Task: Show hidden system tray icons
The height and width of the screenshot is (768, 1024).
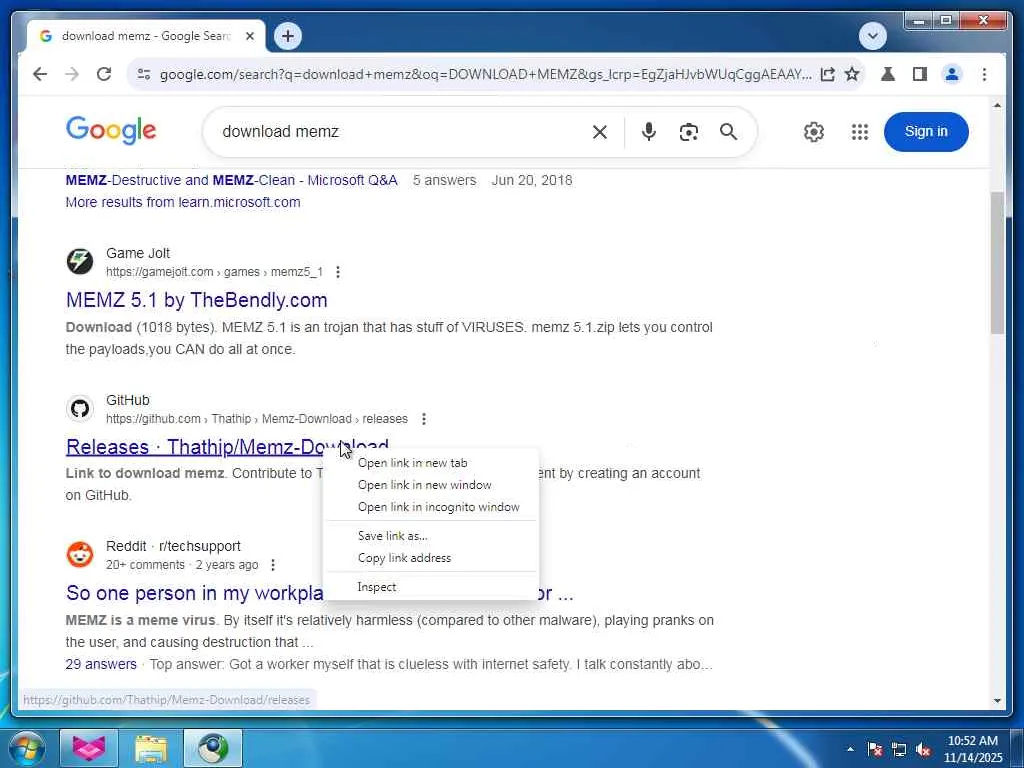Action: 850,749
